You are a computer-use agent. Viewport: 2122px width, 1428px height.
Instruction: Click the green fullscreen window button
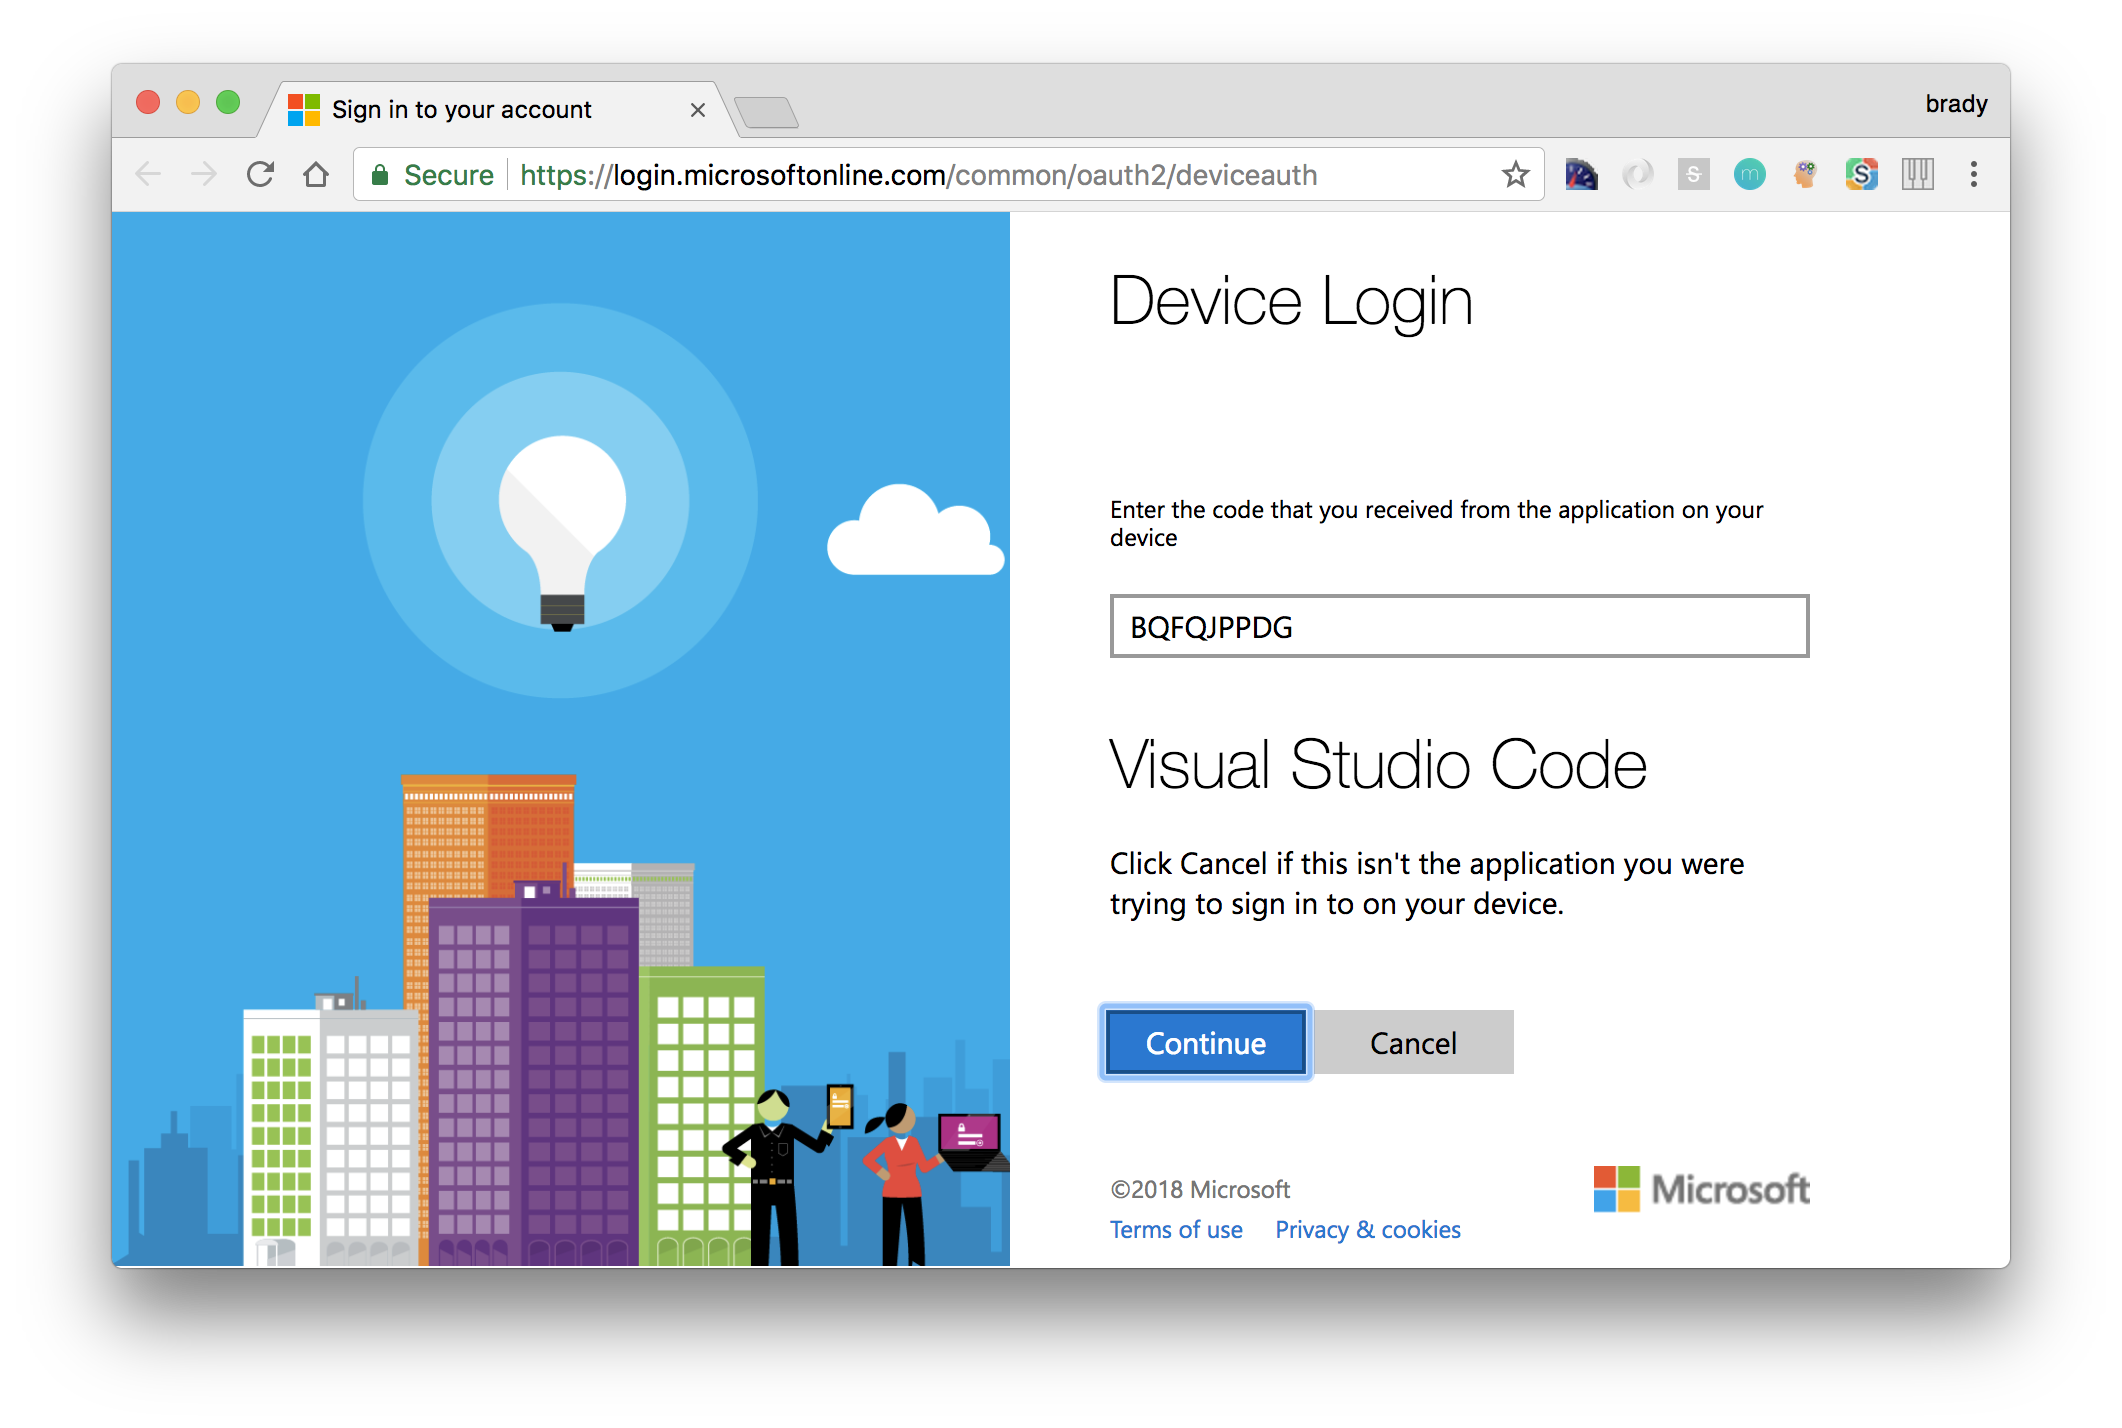coord(228,103)
